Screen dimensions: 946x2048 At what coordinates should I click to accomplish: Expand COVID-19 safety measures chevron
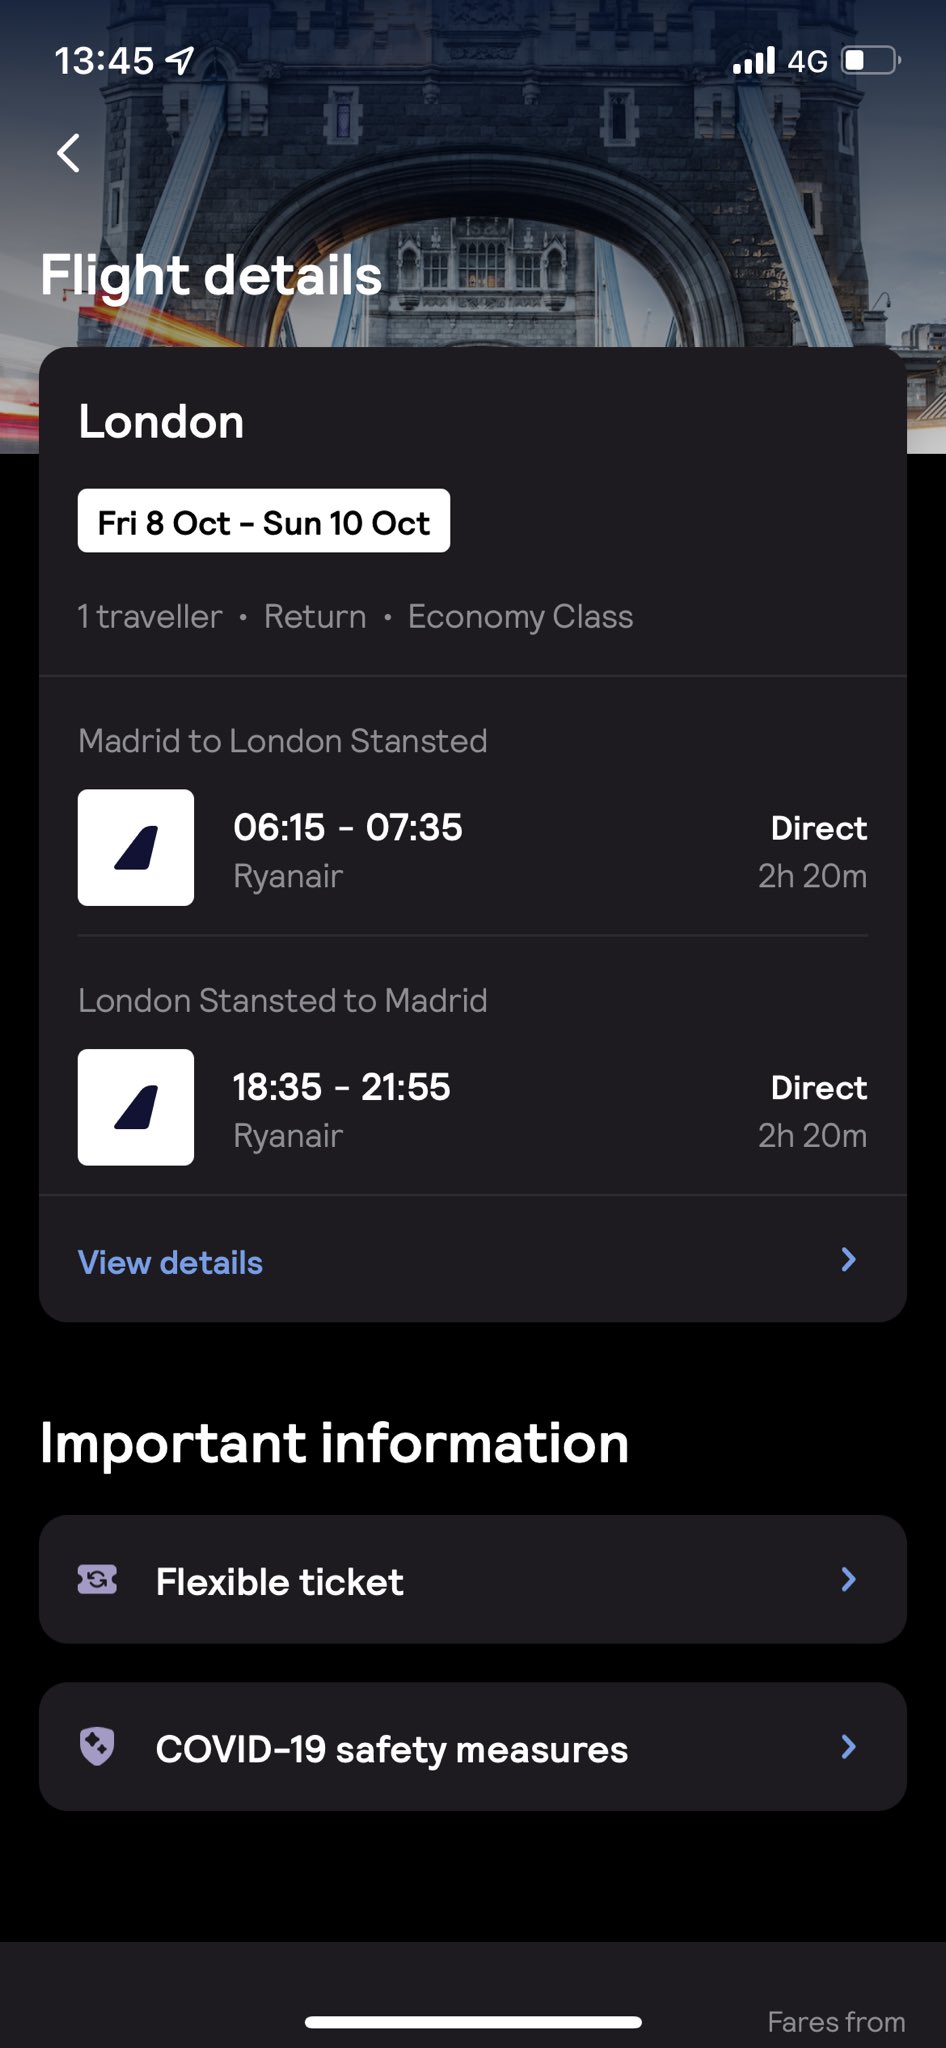848,1747
